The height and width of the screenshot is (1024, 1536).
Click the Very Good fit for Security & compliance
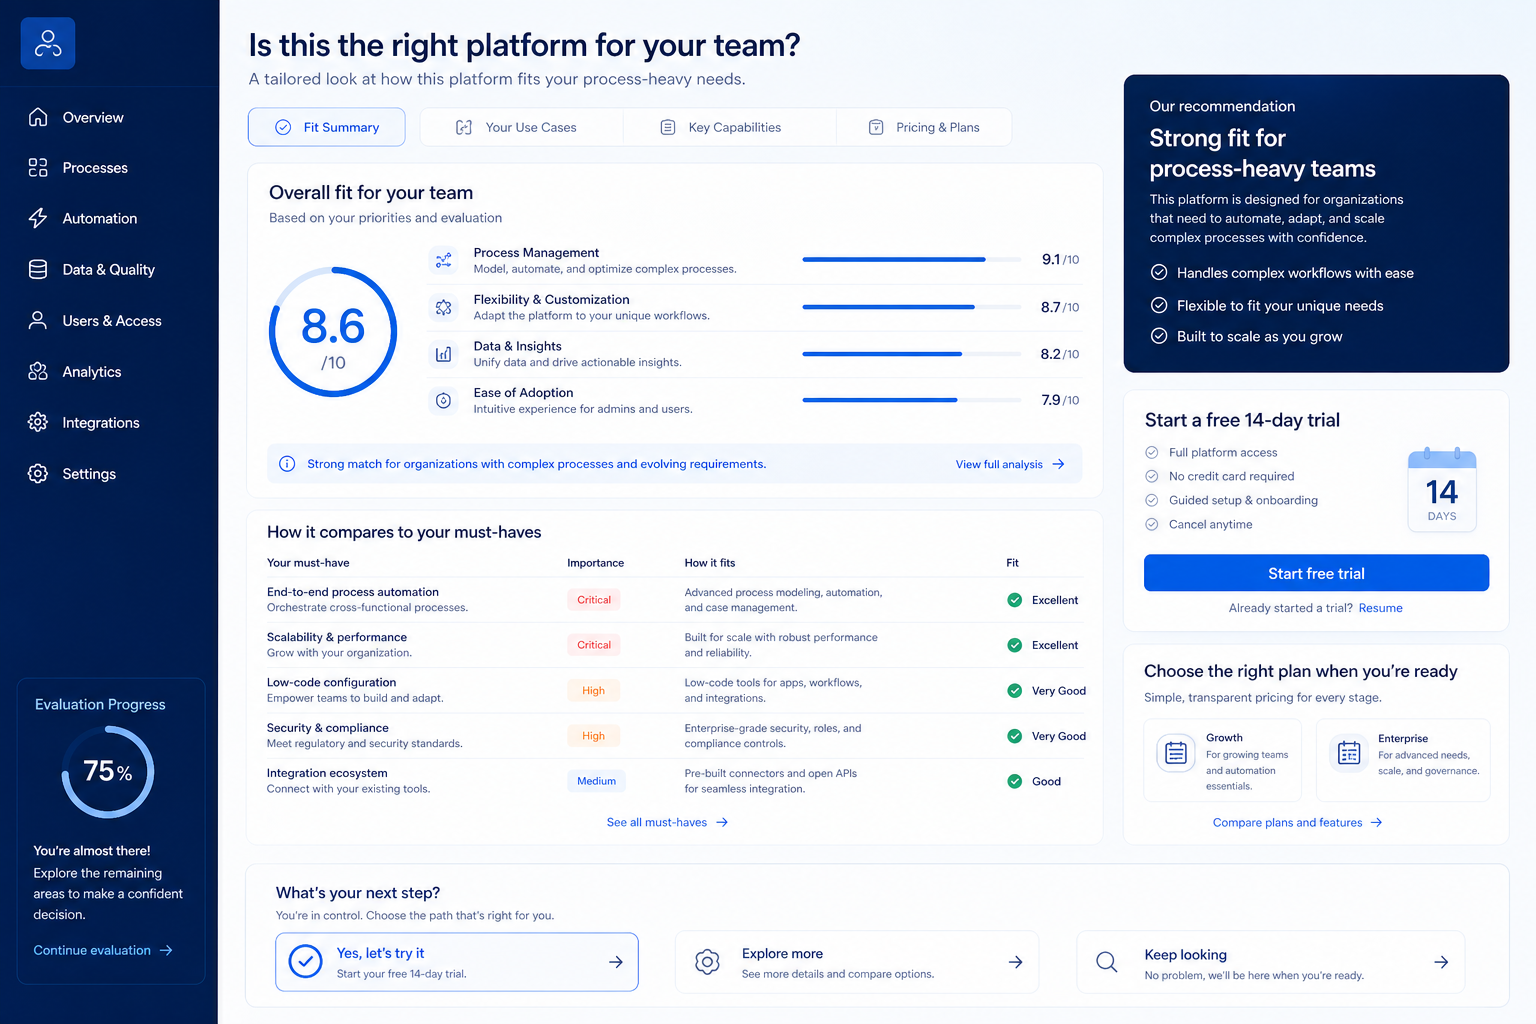1046,736
